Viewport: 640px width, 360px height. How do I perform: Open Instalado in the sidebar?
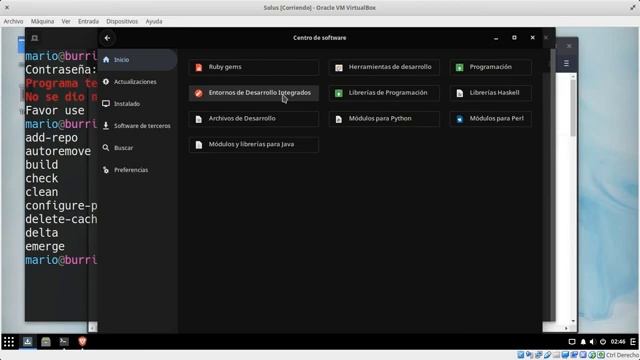[x=137, y=104]
